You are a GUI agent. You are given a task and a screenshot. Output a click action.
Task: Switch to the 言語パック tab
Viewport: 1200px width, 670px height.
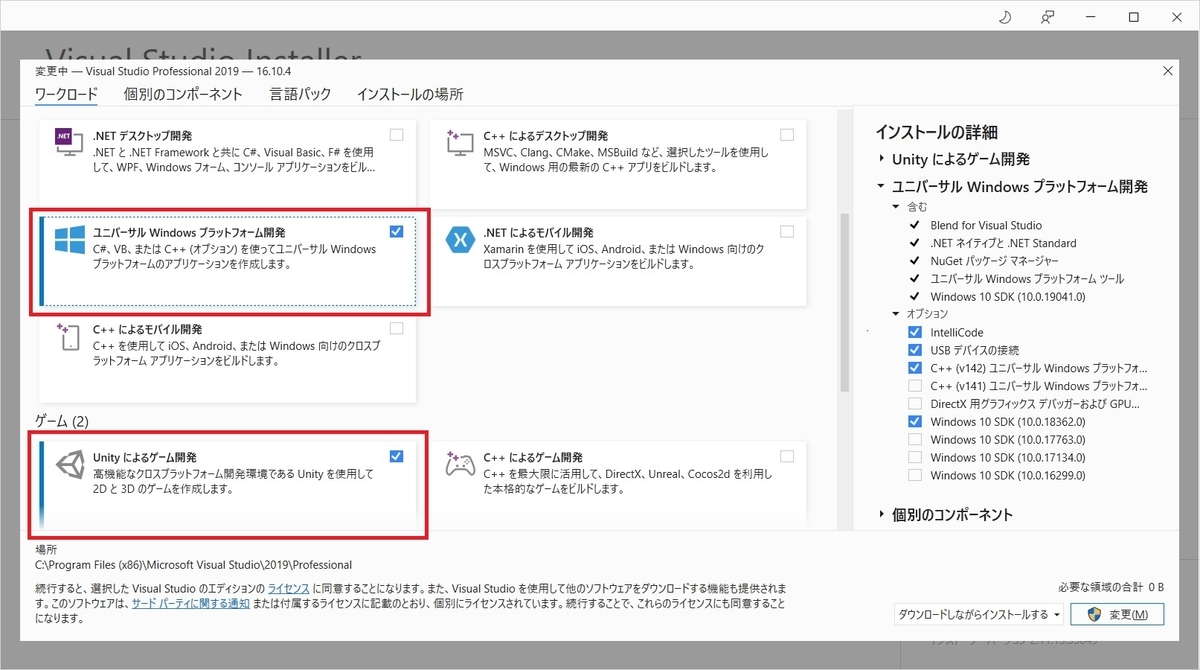coord(300,94)
